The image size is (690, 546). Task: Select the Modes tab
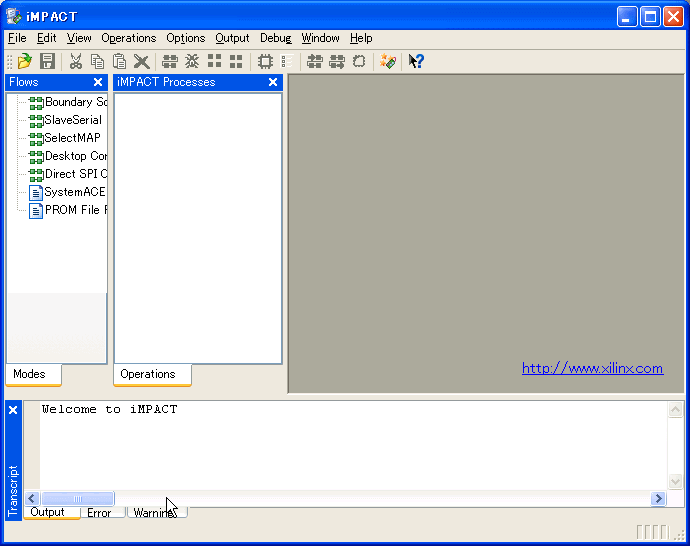click(30, 374)
